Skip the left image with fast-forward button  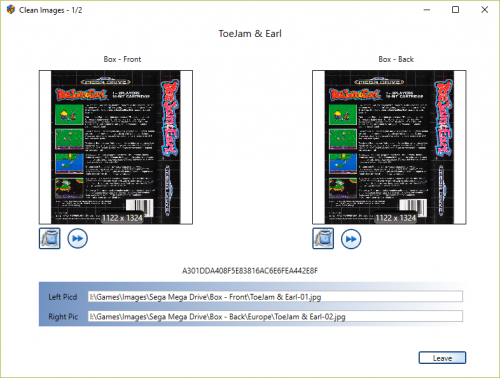(x=78, y=238)
